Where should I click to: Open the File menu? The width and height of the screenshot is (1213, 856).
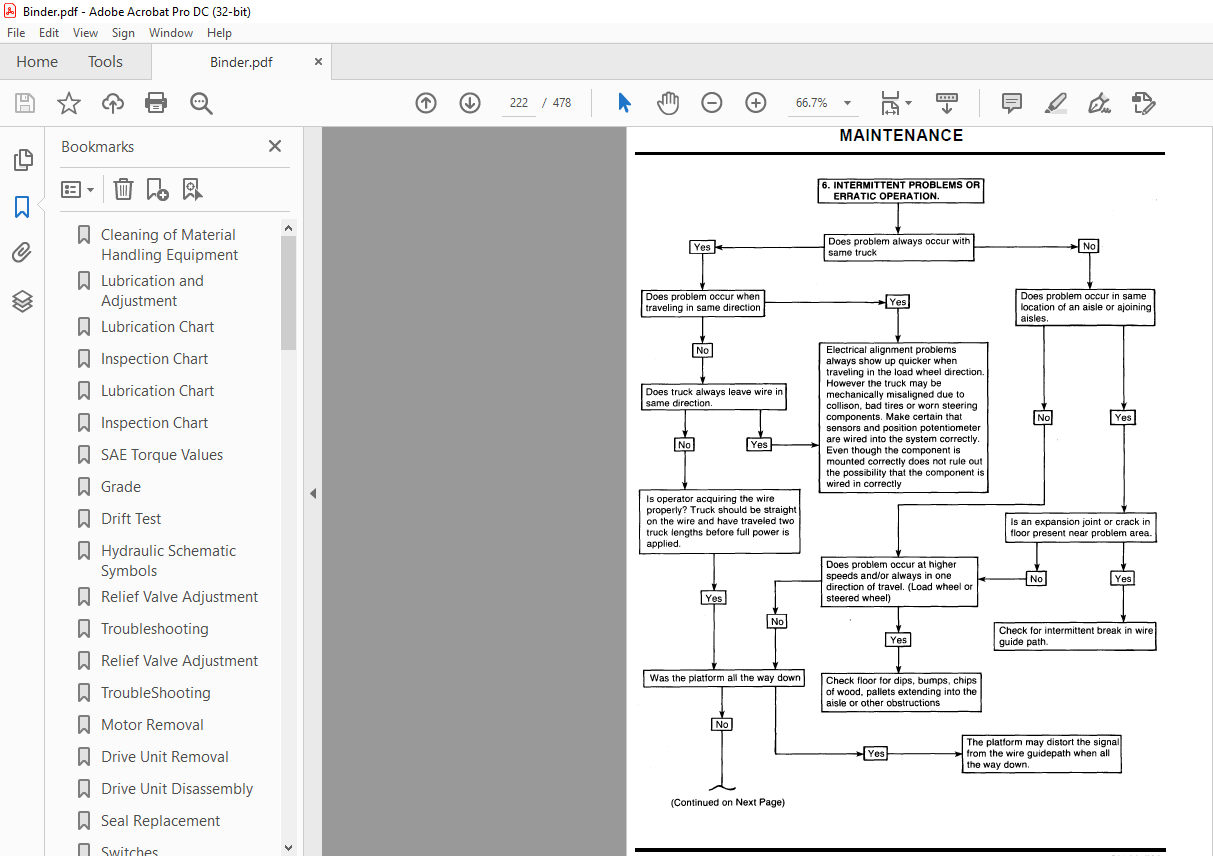click(x=16, y=33)
